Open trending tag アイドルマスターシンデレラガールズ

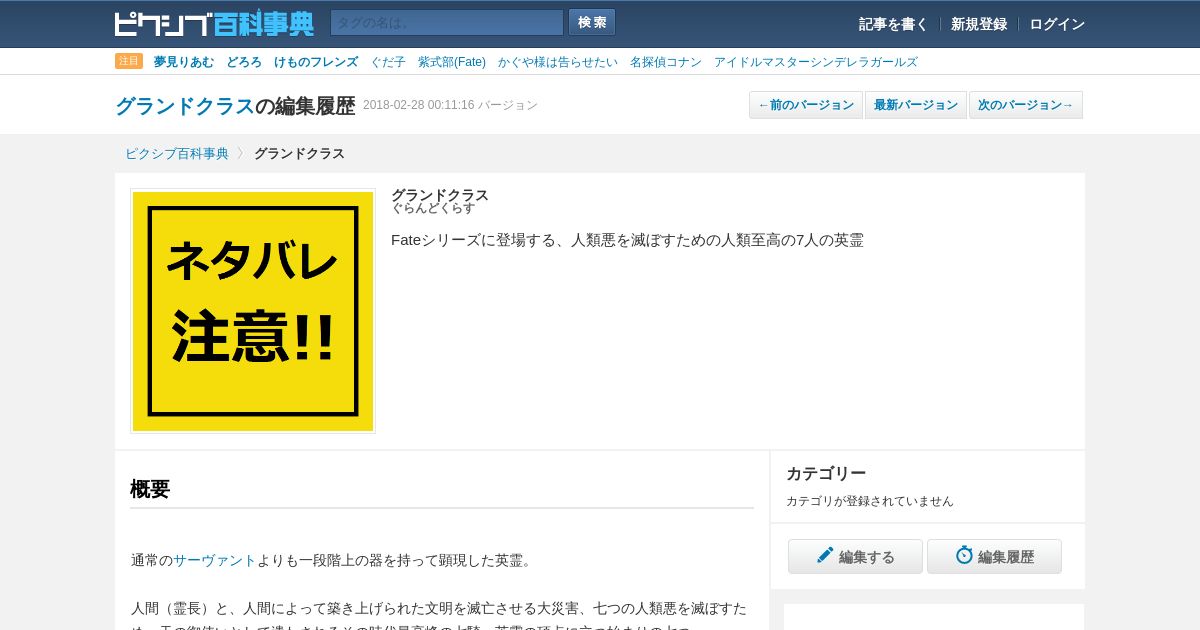coord(816,62)
